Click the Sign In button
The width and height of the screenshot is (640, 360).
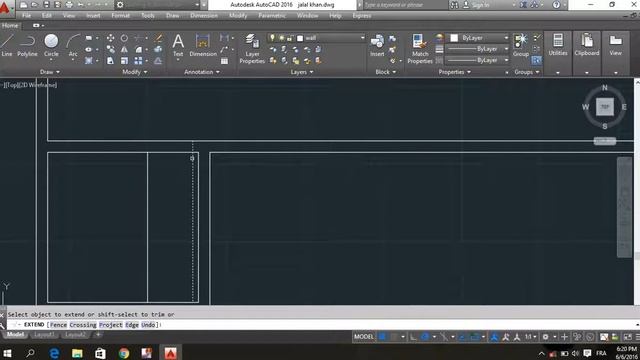(476, 5)
